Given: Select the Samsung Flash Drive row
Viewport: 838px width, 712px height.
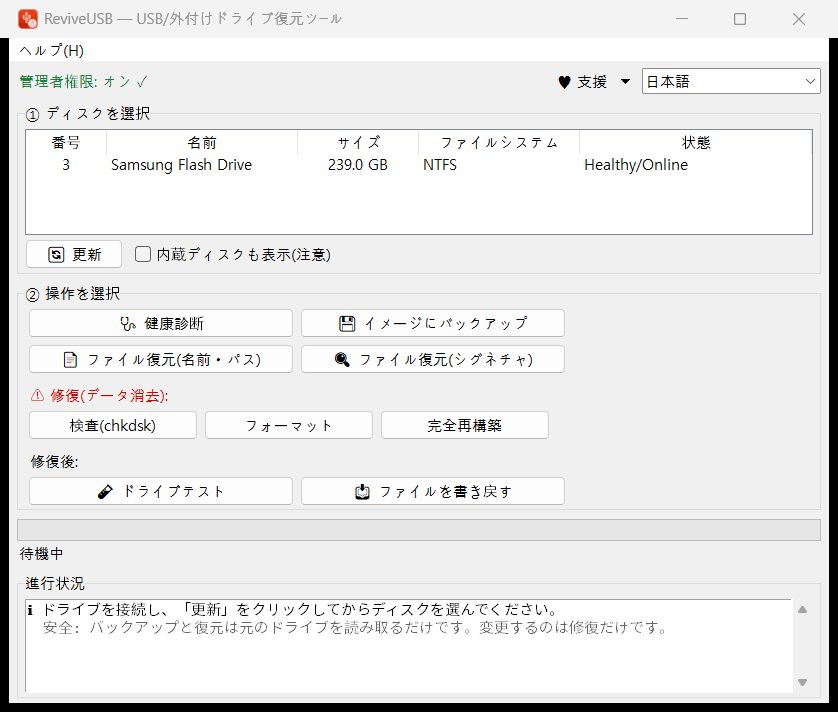Looking at the screenshot, I should point(418,165).
